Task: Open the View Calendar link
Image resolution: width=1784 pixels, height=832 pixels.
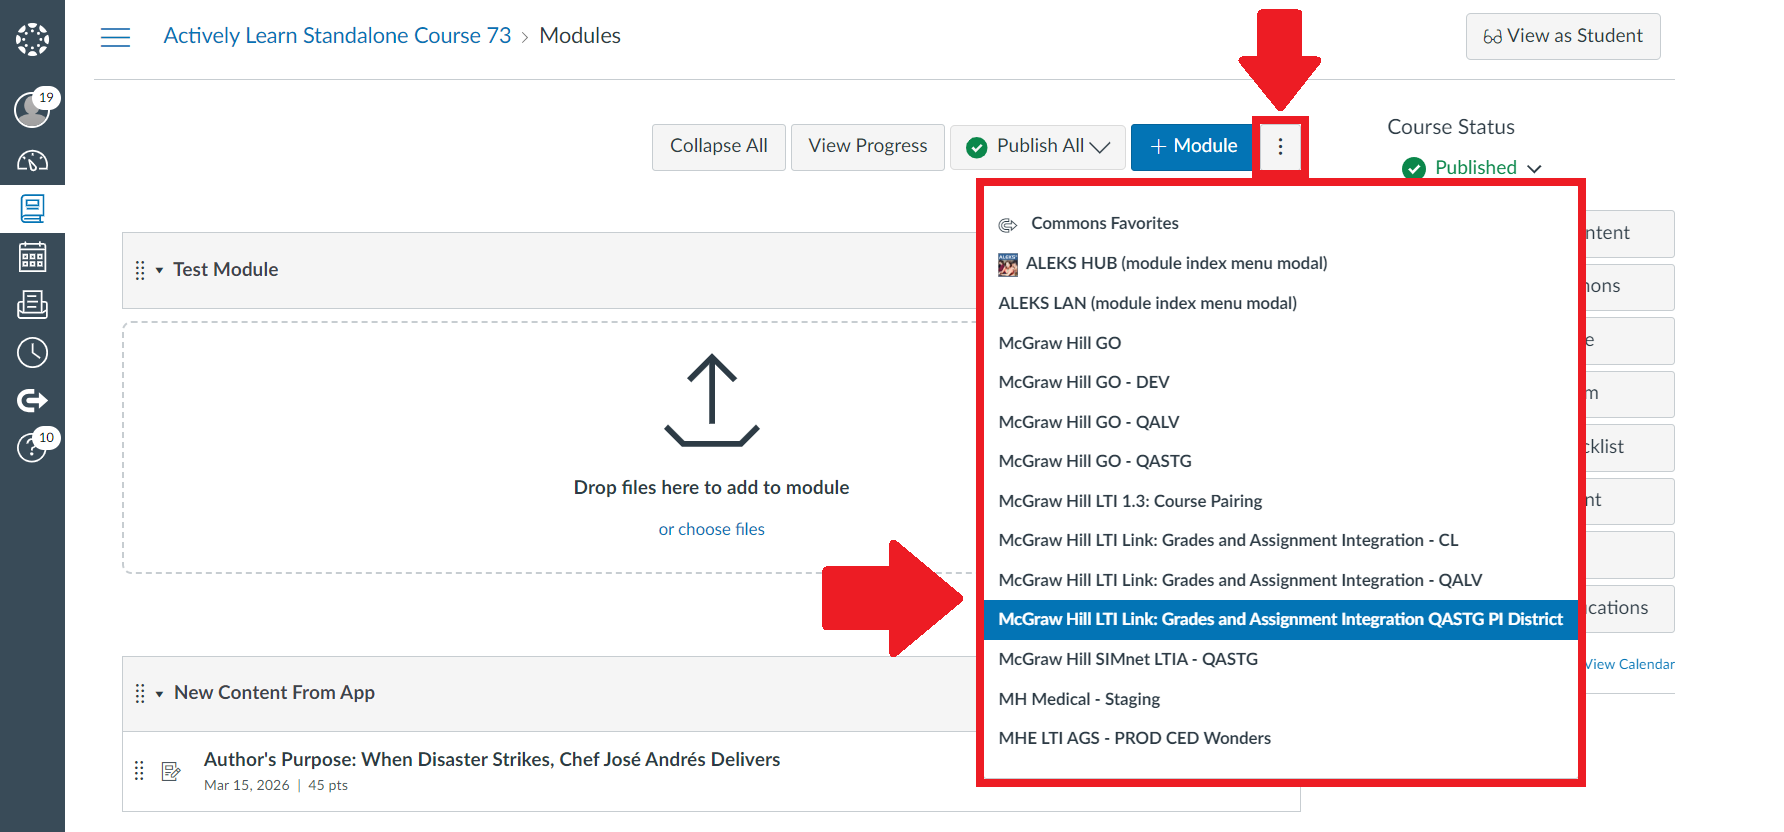Action: 1630,664
